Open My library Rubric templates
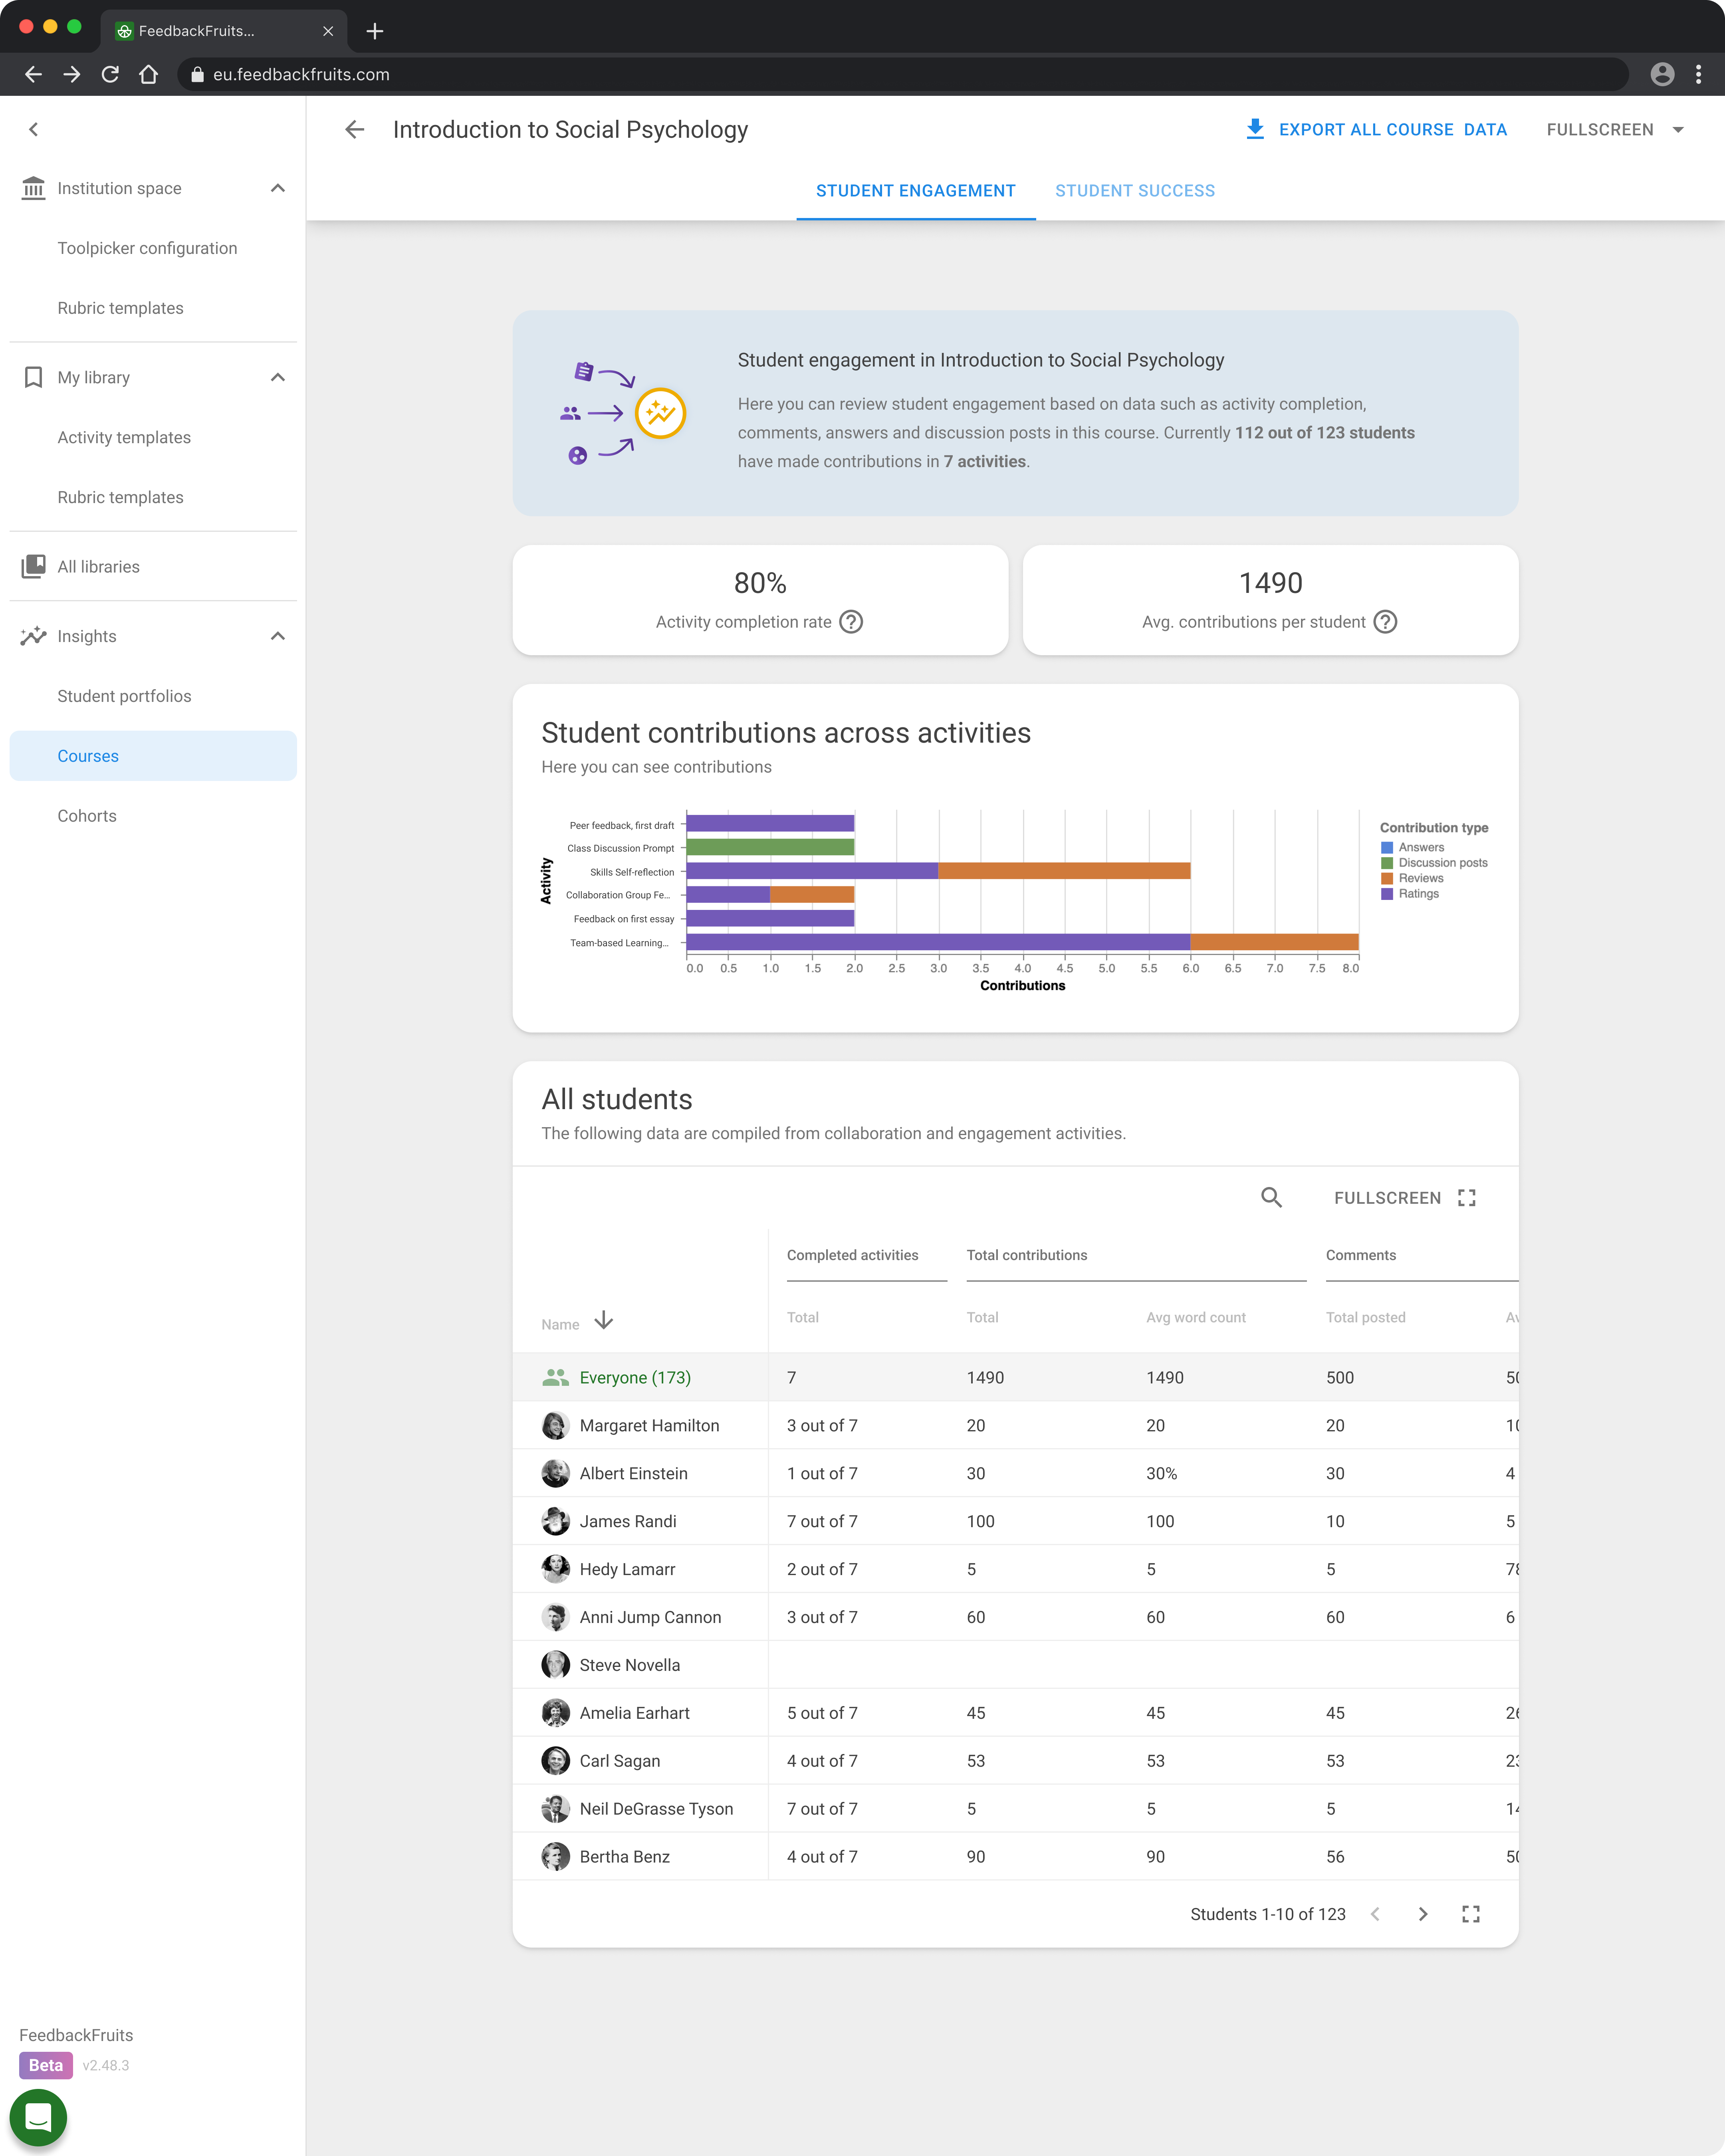This screenshot has height=2156, width=1725. 120,497
